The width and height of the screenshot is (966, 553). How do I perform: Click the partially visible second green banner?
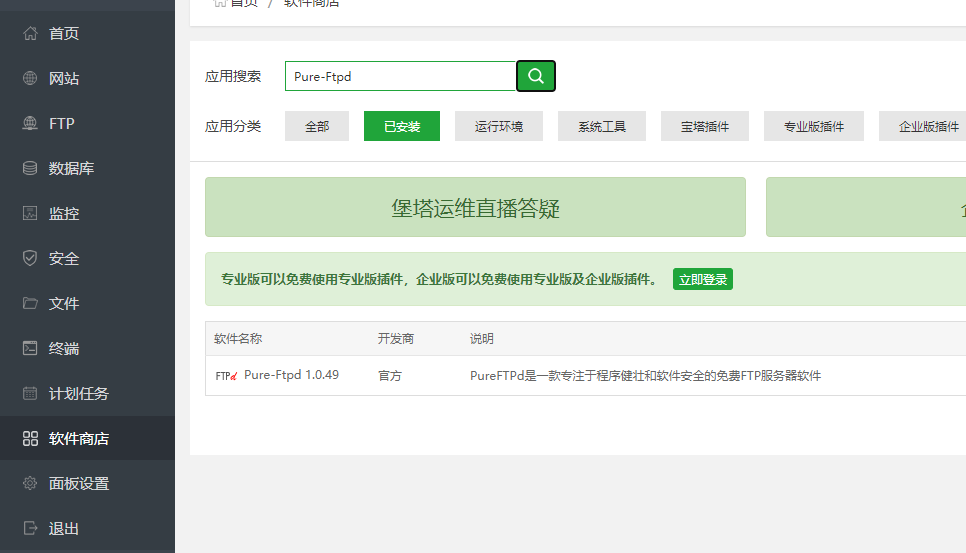(x=866, y=208)
